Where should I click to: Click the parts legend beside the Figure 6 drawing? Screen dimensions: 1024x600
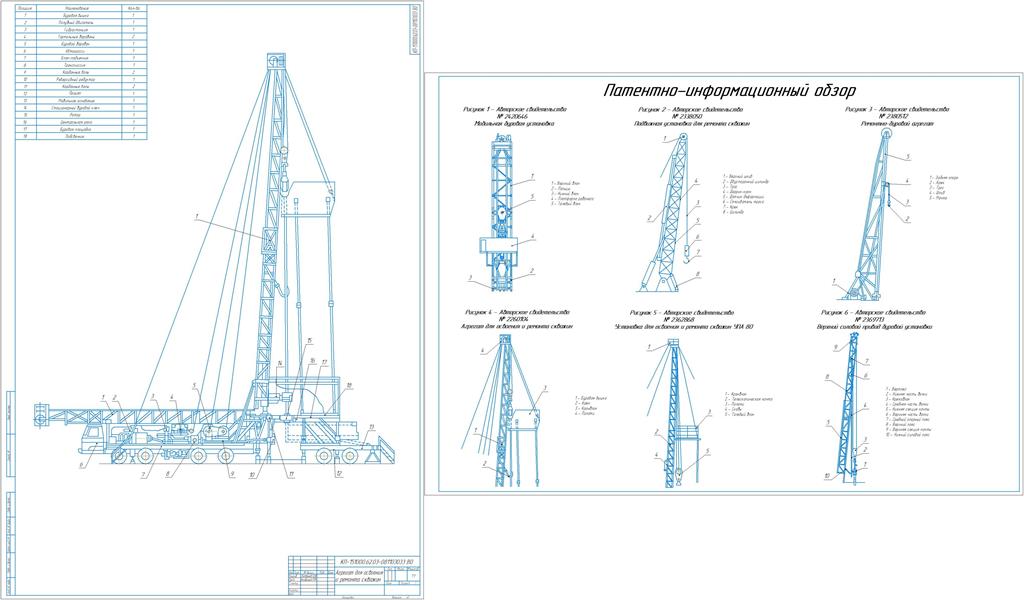point(908,411)
